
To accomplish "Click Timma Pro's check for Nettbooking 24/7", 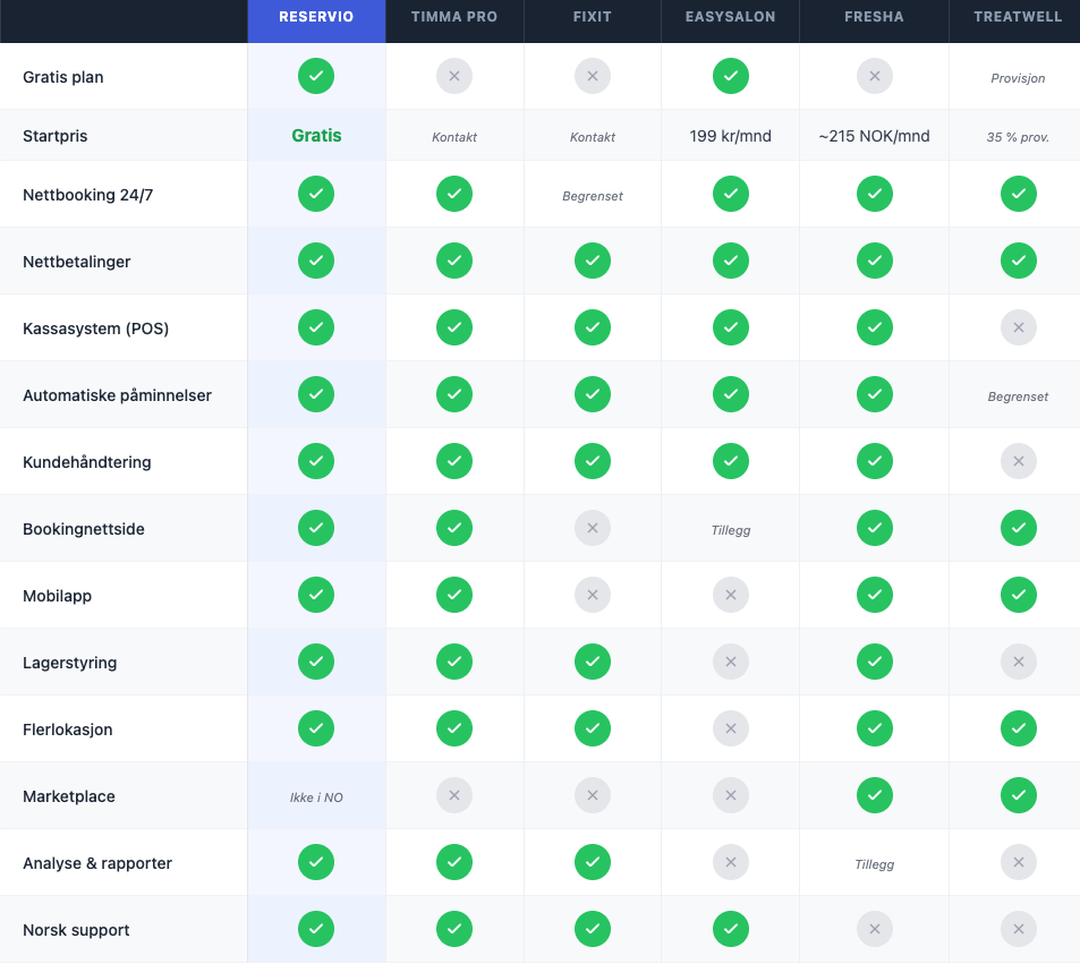I will tap(454, 193).
